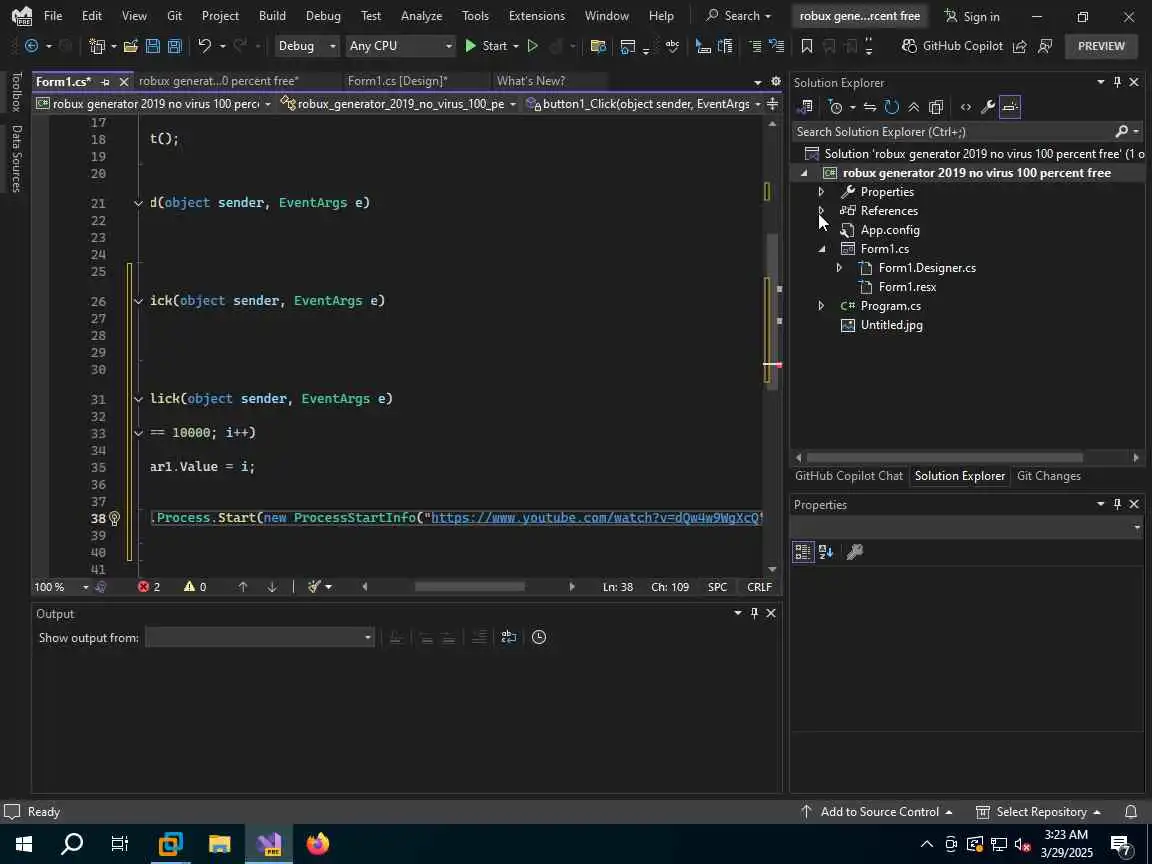The image size is (1152, 864).
Task: Click Start Without Debugging outline play icon
Action: 533,46
